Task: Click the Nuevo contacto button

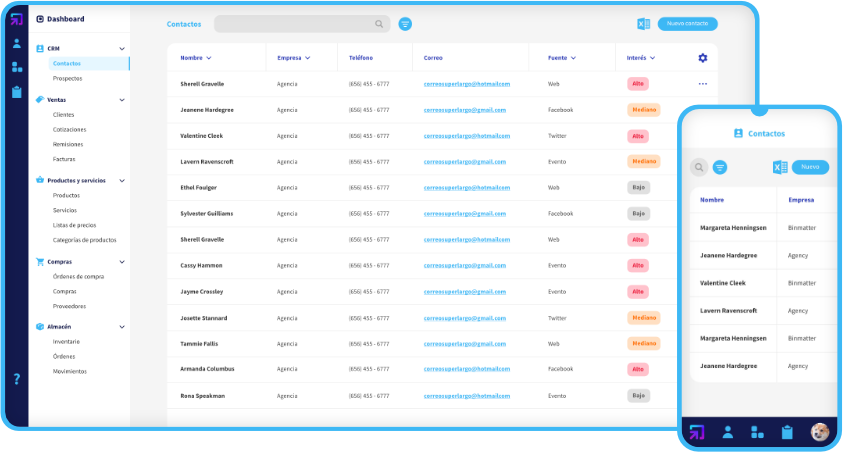Action: 688,23
